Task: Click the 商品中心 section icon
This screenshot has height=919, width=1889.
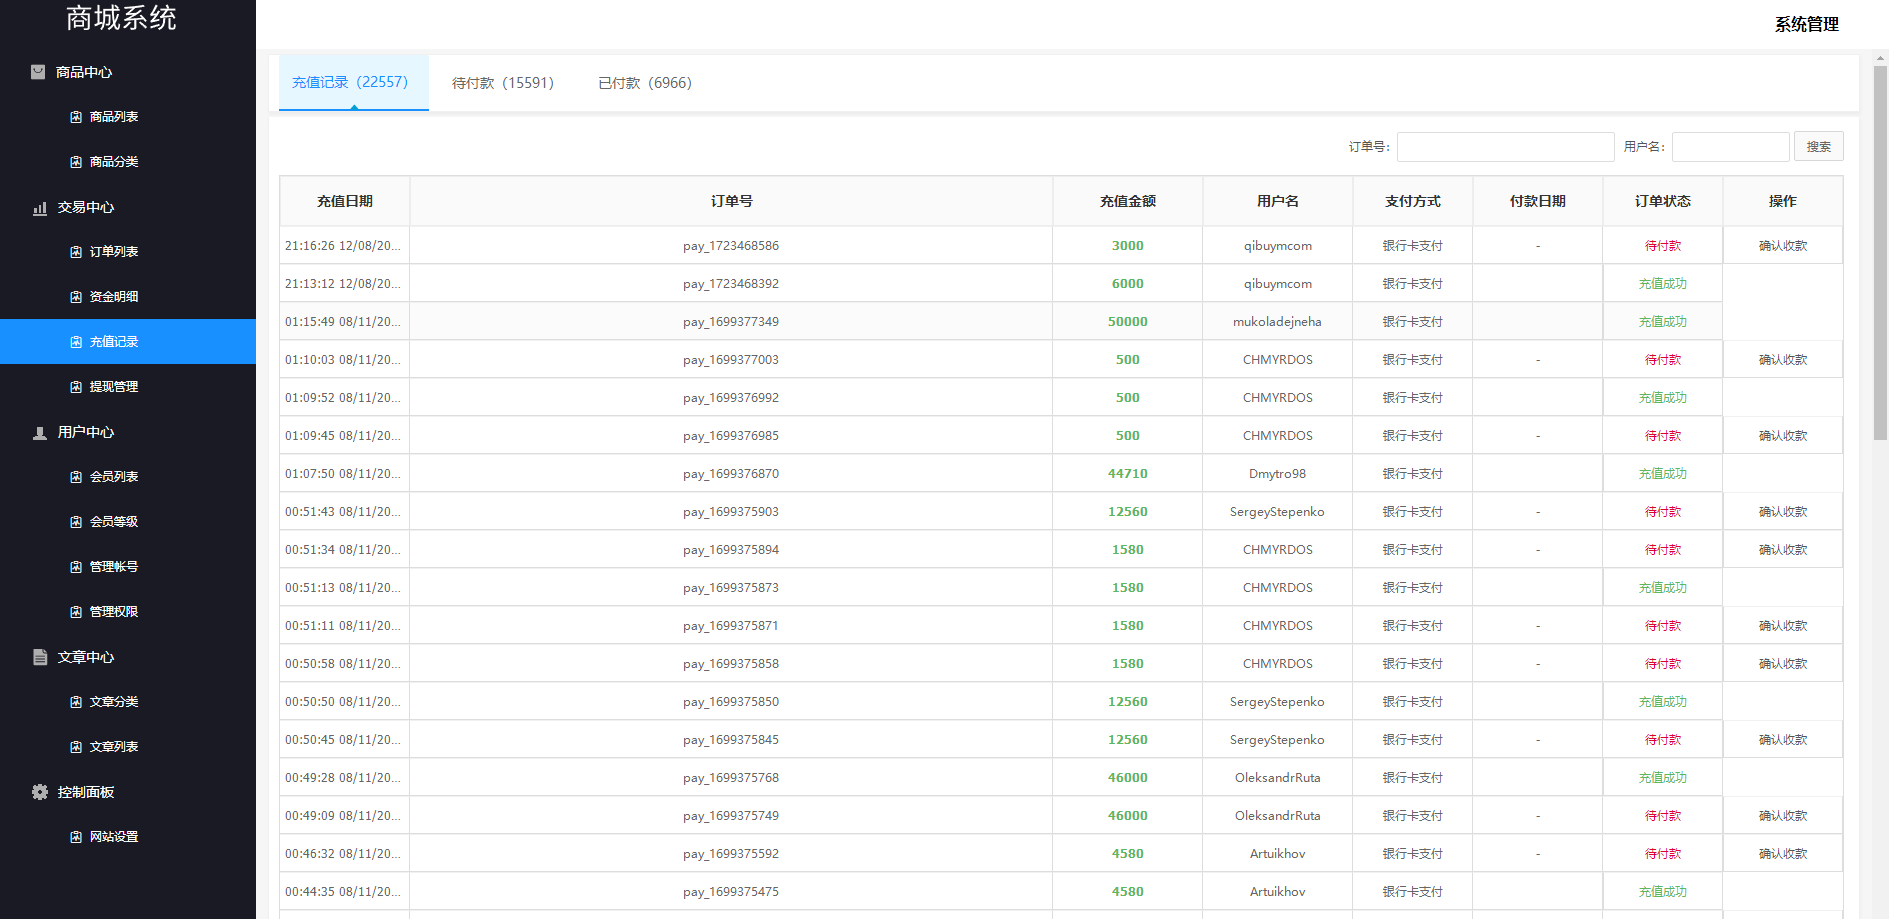Action: point(38,72)
